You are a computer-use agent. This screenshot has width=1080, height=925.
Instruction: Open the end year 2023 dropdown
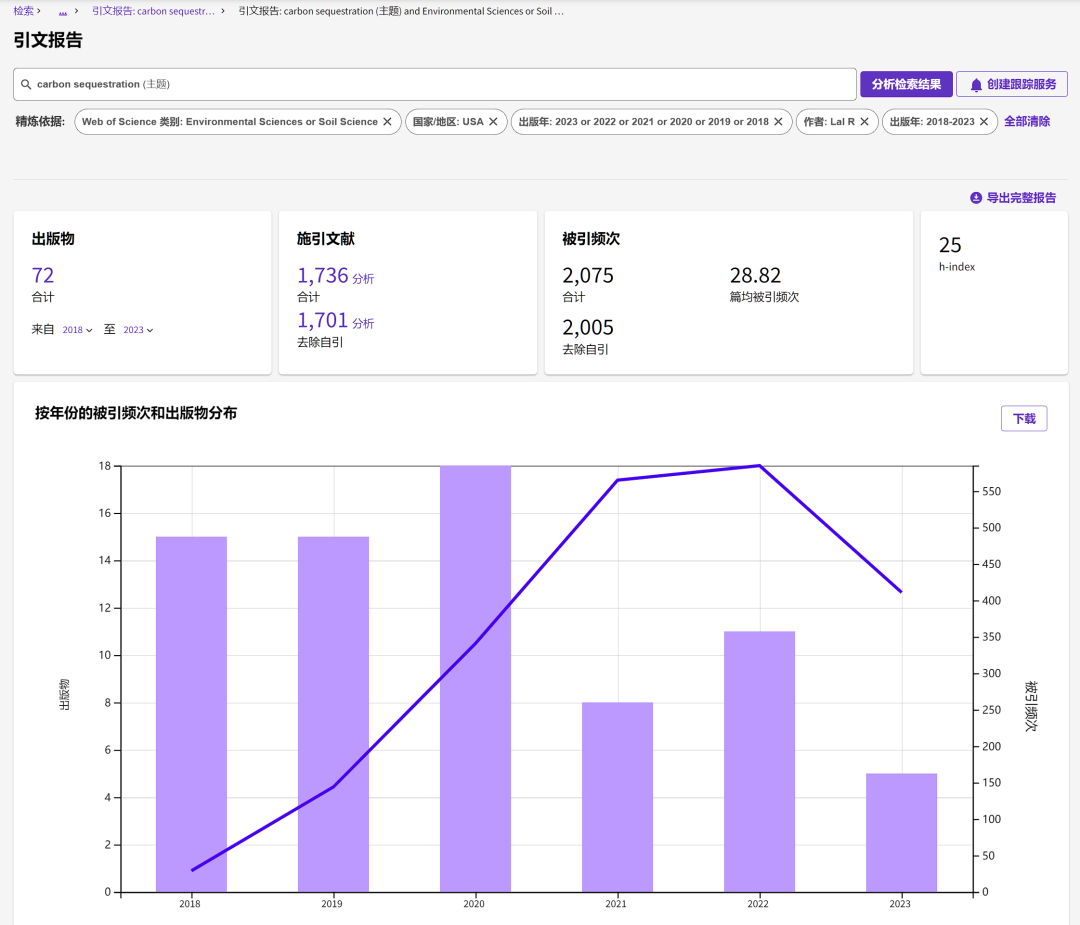pyautogui.click(x=138, y=330)
